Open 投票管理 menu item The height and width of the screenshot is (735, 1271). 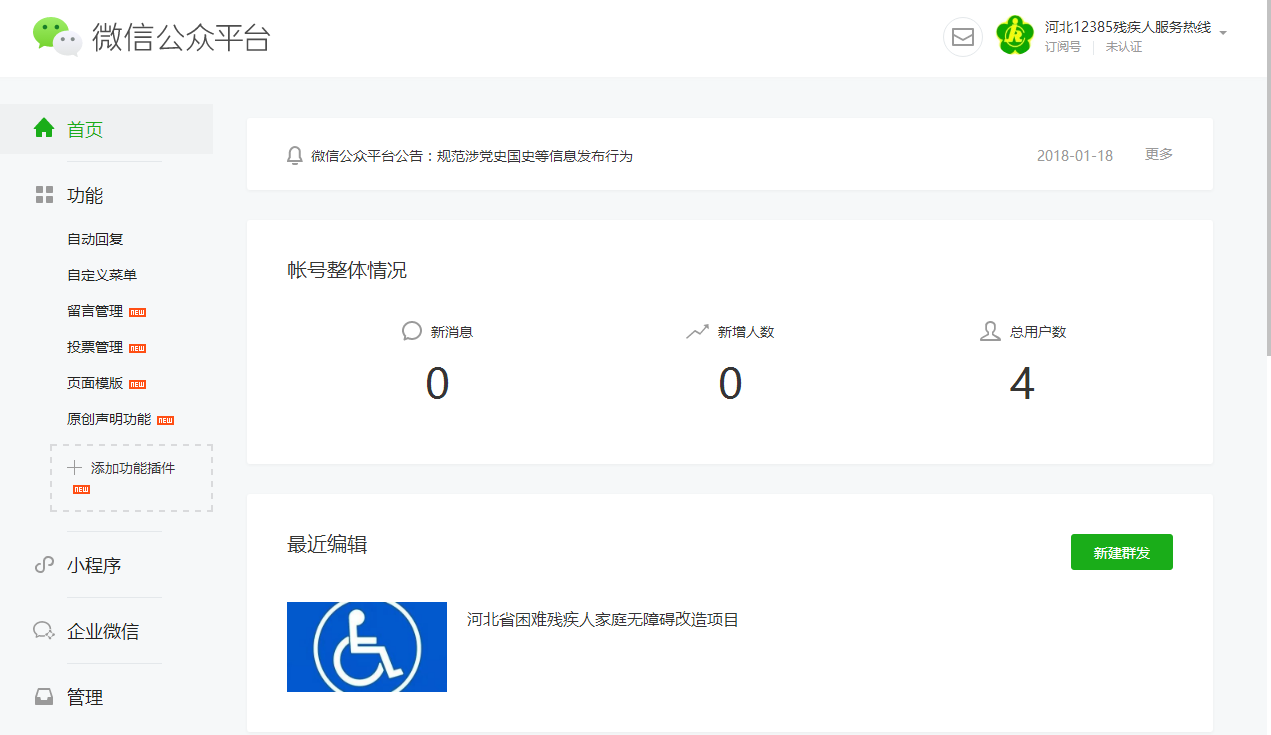95,347
